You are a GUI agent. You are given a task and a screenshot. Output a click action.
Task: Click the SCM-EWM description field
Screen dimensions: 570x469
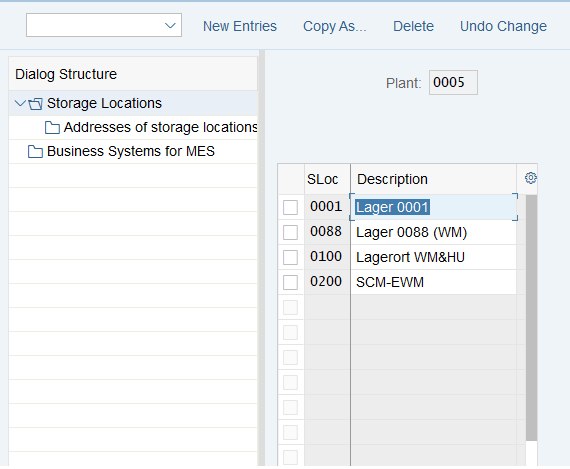[x=434, y=282]
